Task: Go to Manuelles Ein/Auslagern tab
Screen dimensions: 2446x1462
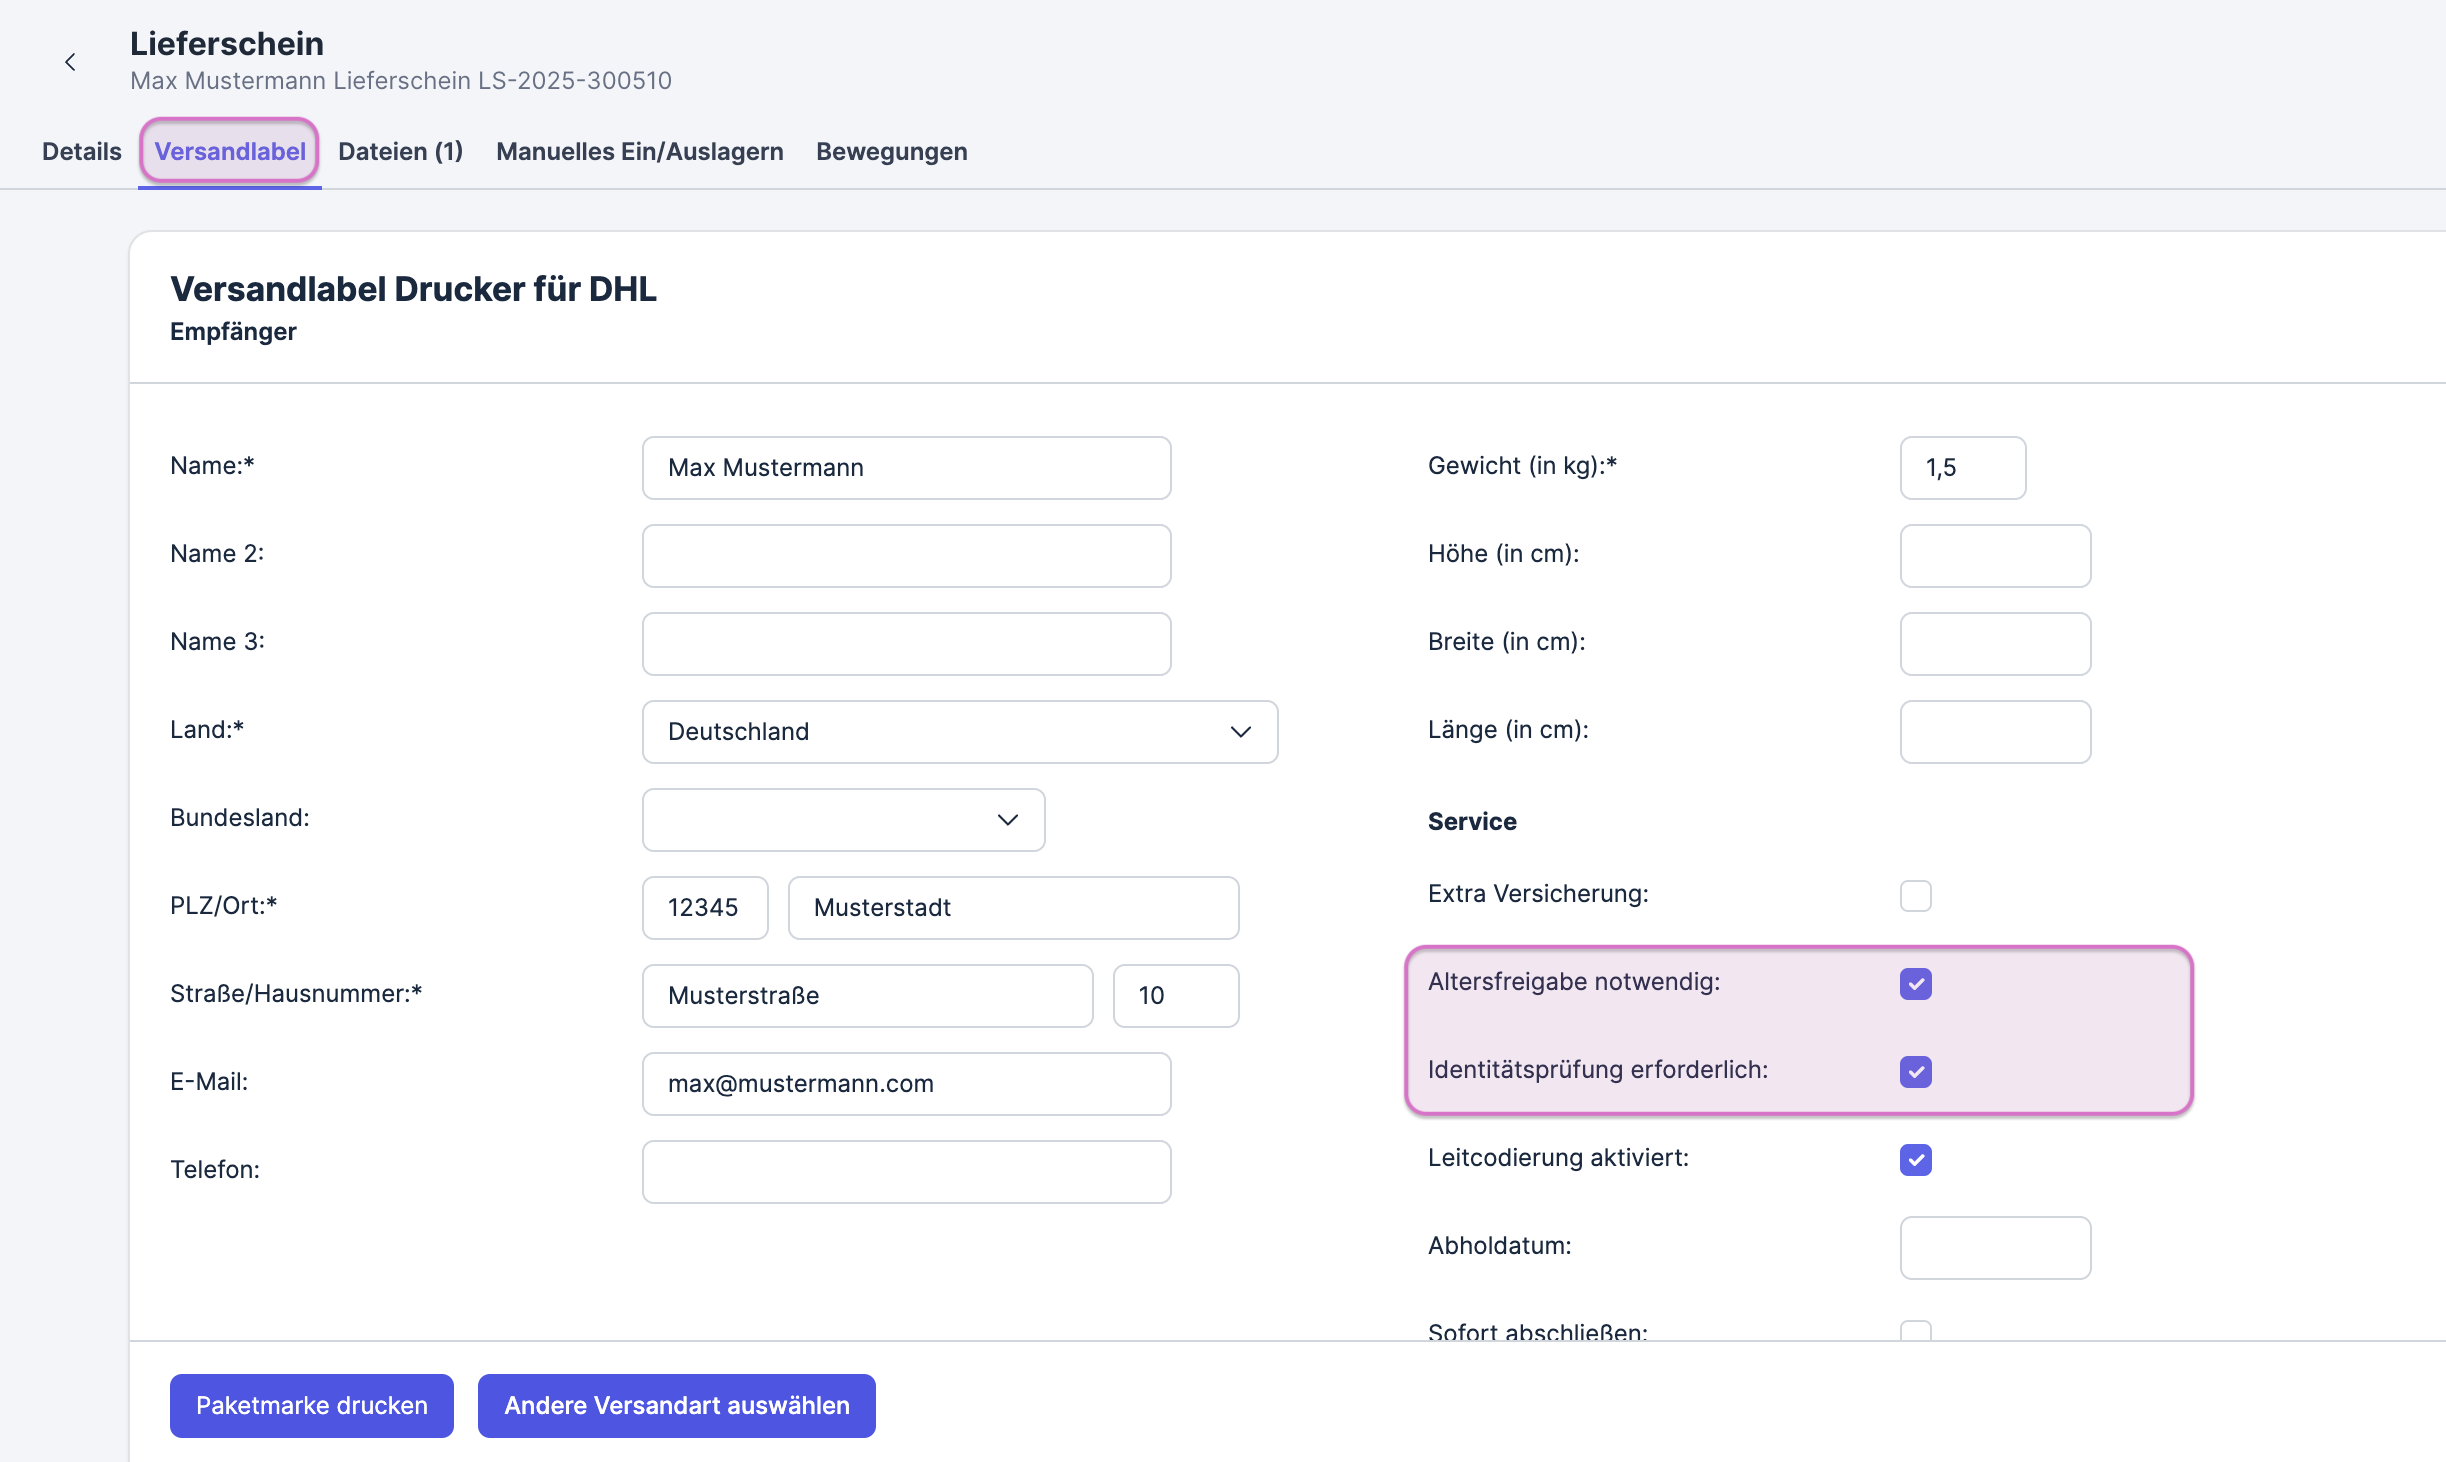Action: 639,152
